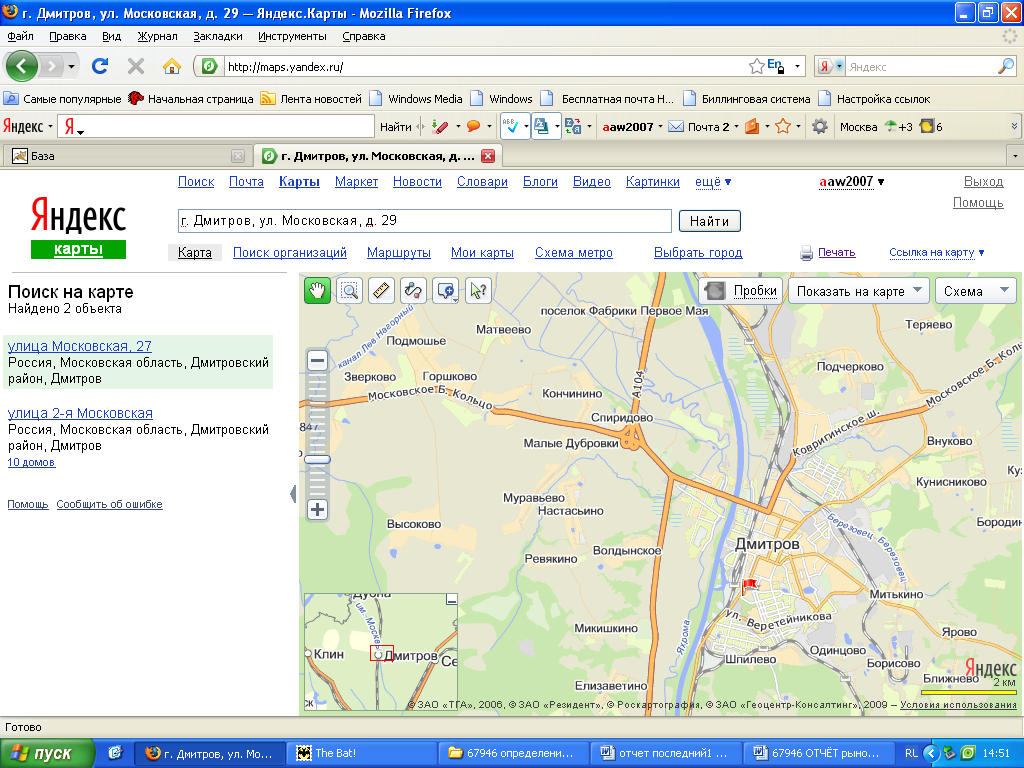Expand the list-all-tabs dropdown arrow

click(x=1015, y=156)
